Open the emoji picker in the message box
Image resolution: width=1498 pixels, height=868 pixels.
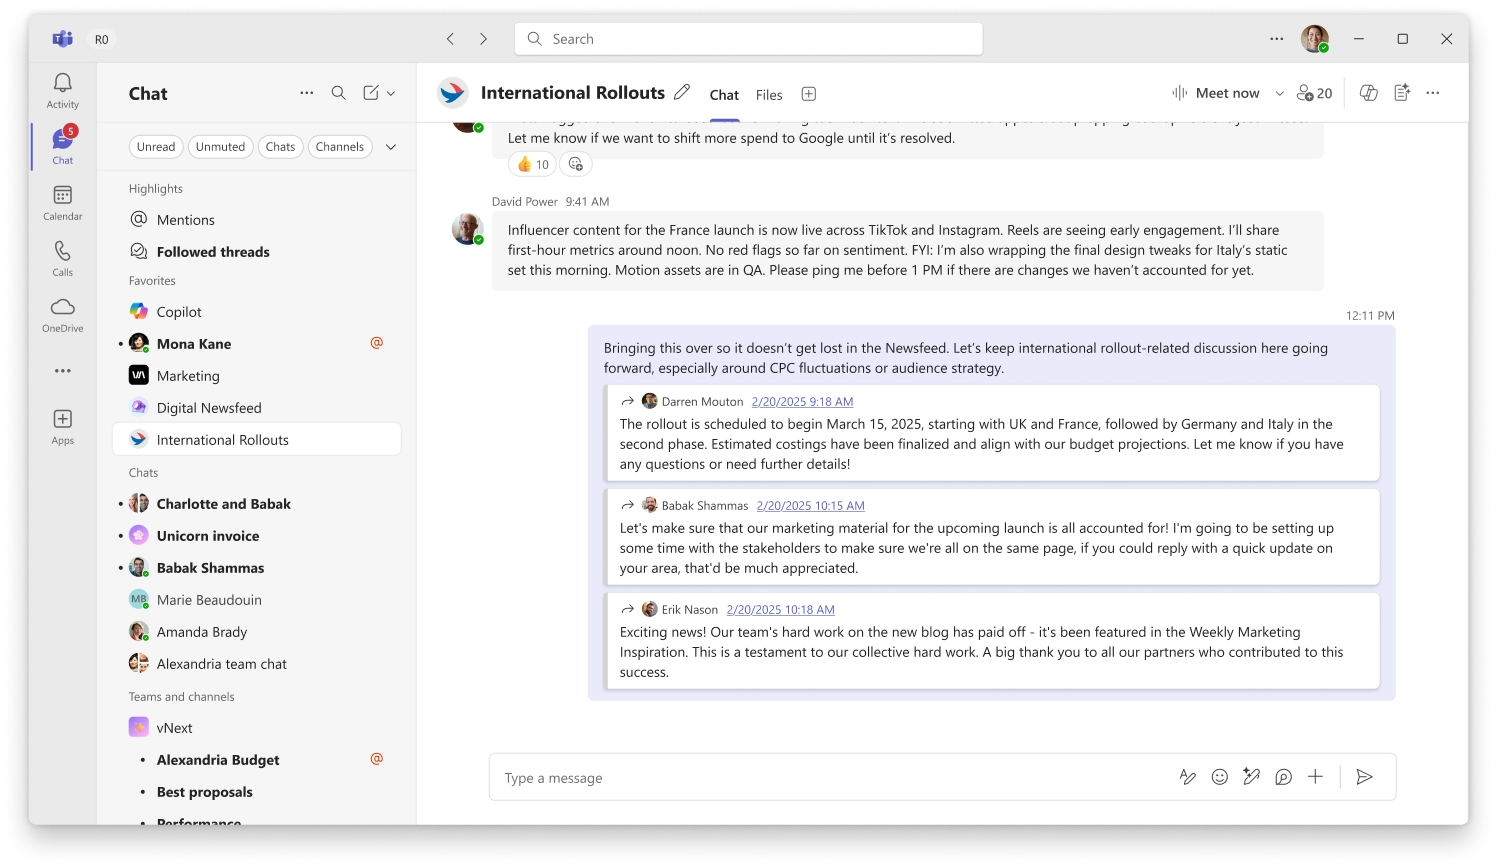click(1219, 777)
